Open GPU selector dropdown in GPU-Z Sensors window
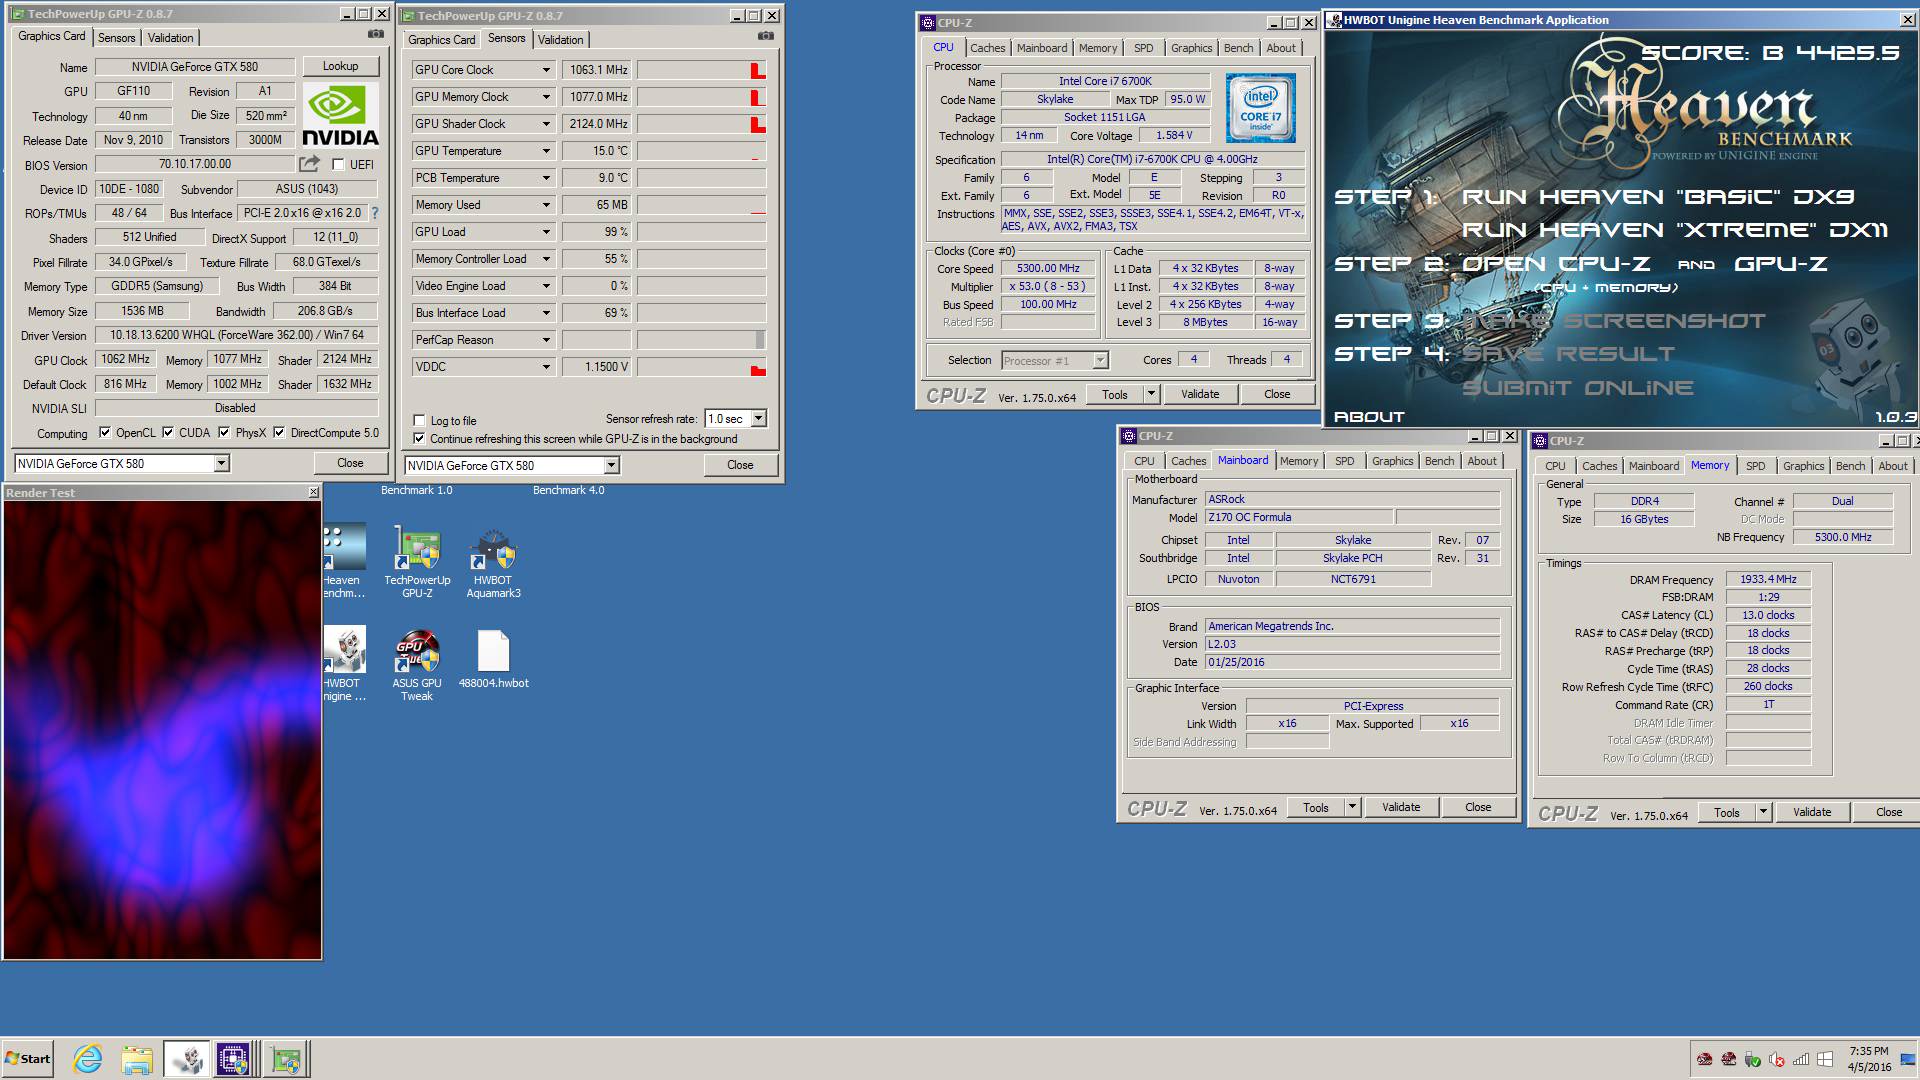Image resolution: width=1920 pixels, height=1080 pixels. 612,465
